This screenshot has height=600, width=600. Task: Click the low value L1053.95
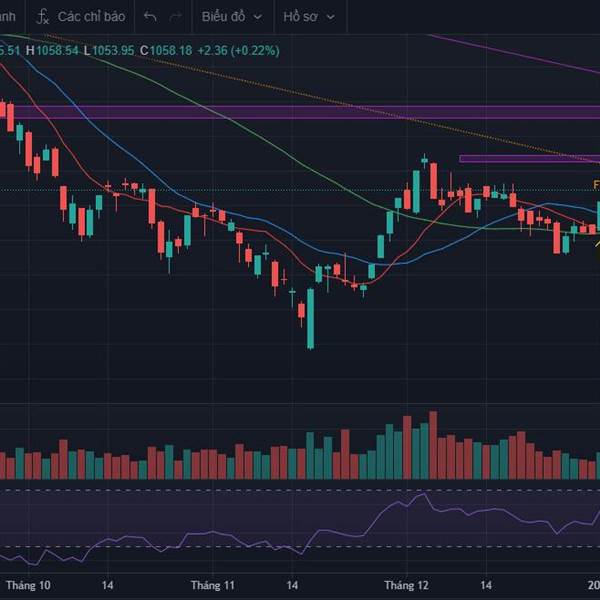coord(109,51)
